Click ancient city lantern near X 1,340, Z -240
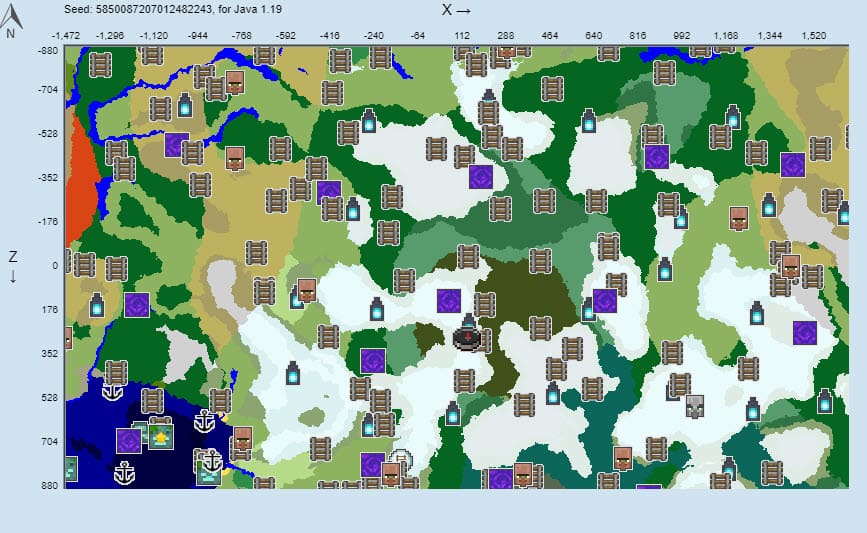This screenshot has height=533, width=867. [769, 205]
